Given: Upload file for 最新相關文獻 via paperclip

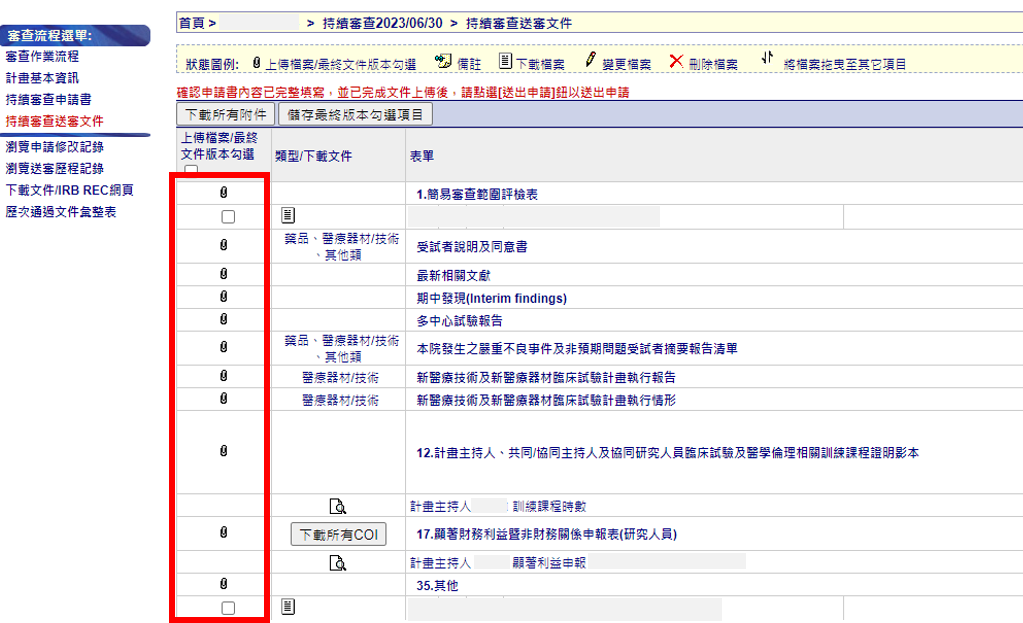Looking at the screenshot, I should pos(223,274).
